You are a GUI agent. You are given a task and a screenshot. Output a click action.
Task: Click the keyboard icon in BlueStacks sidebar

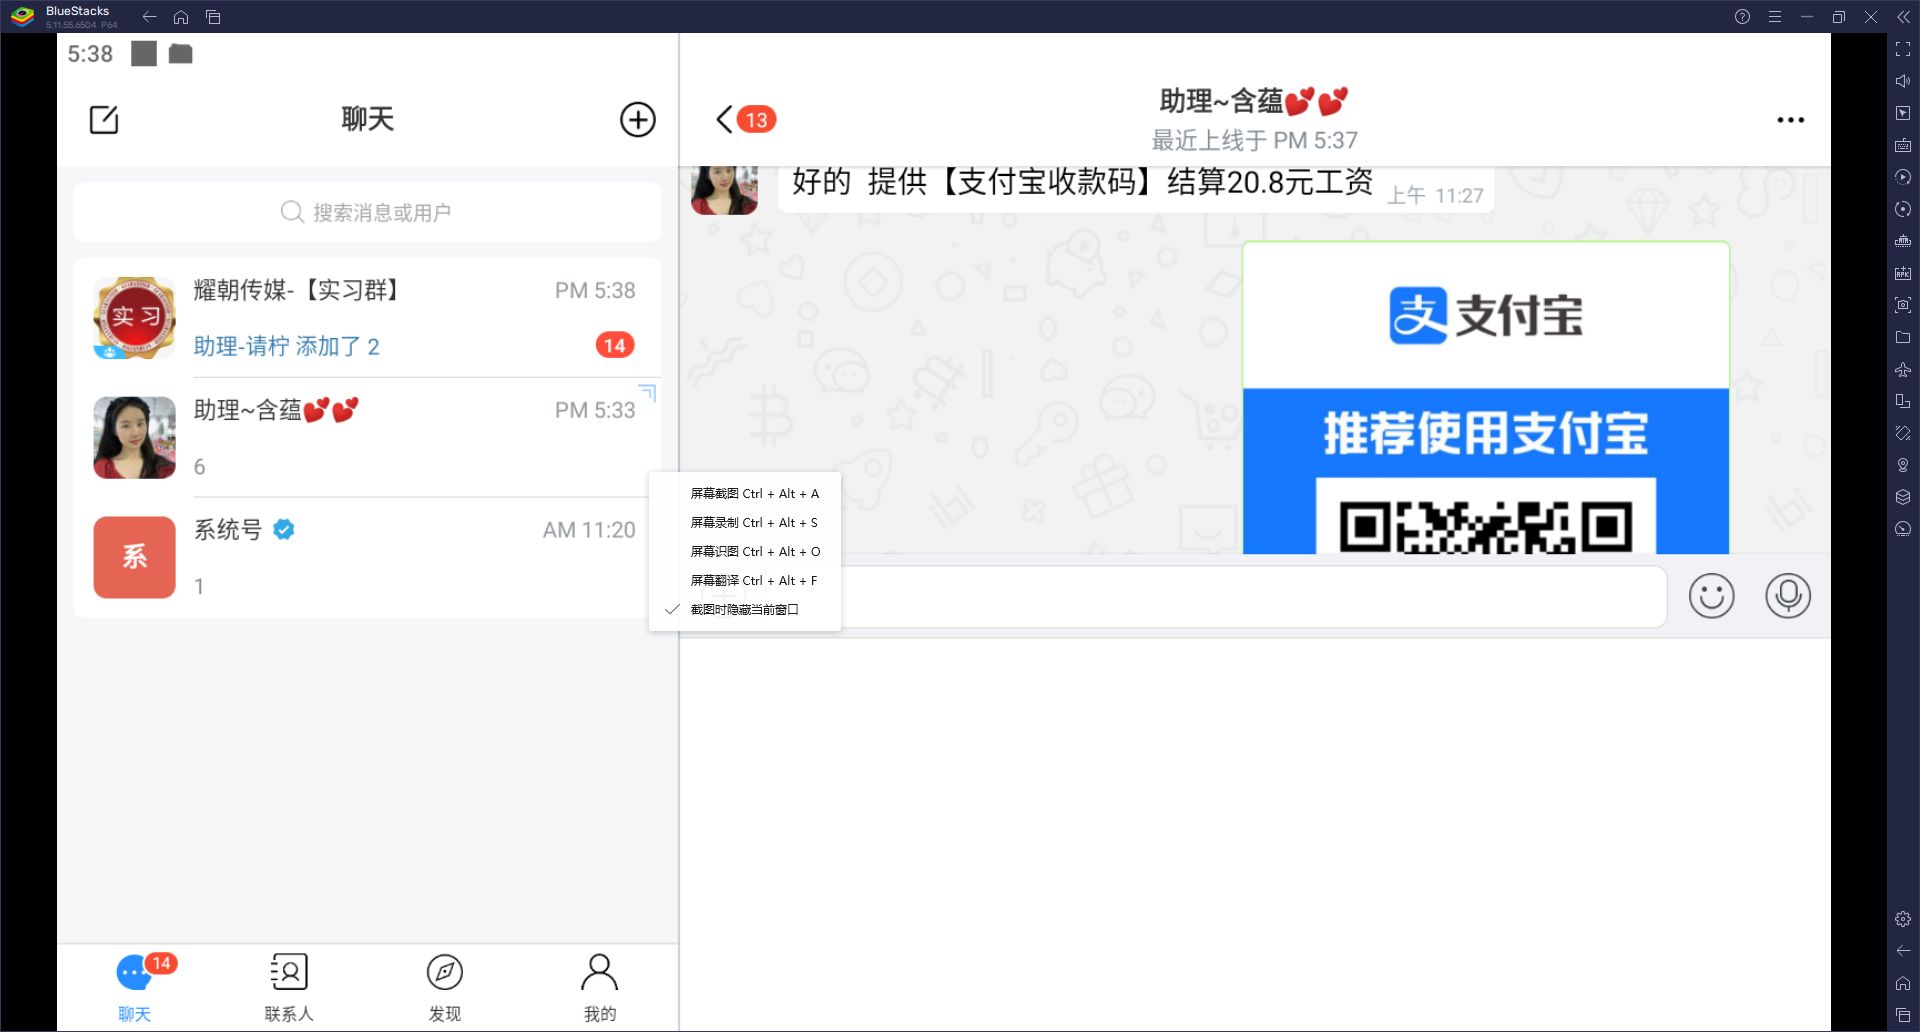pyautogui.click(x=1903, y=145)
